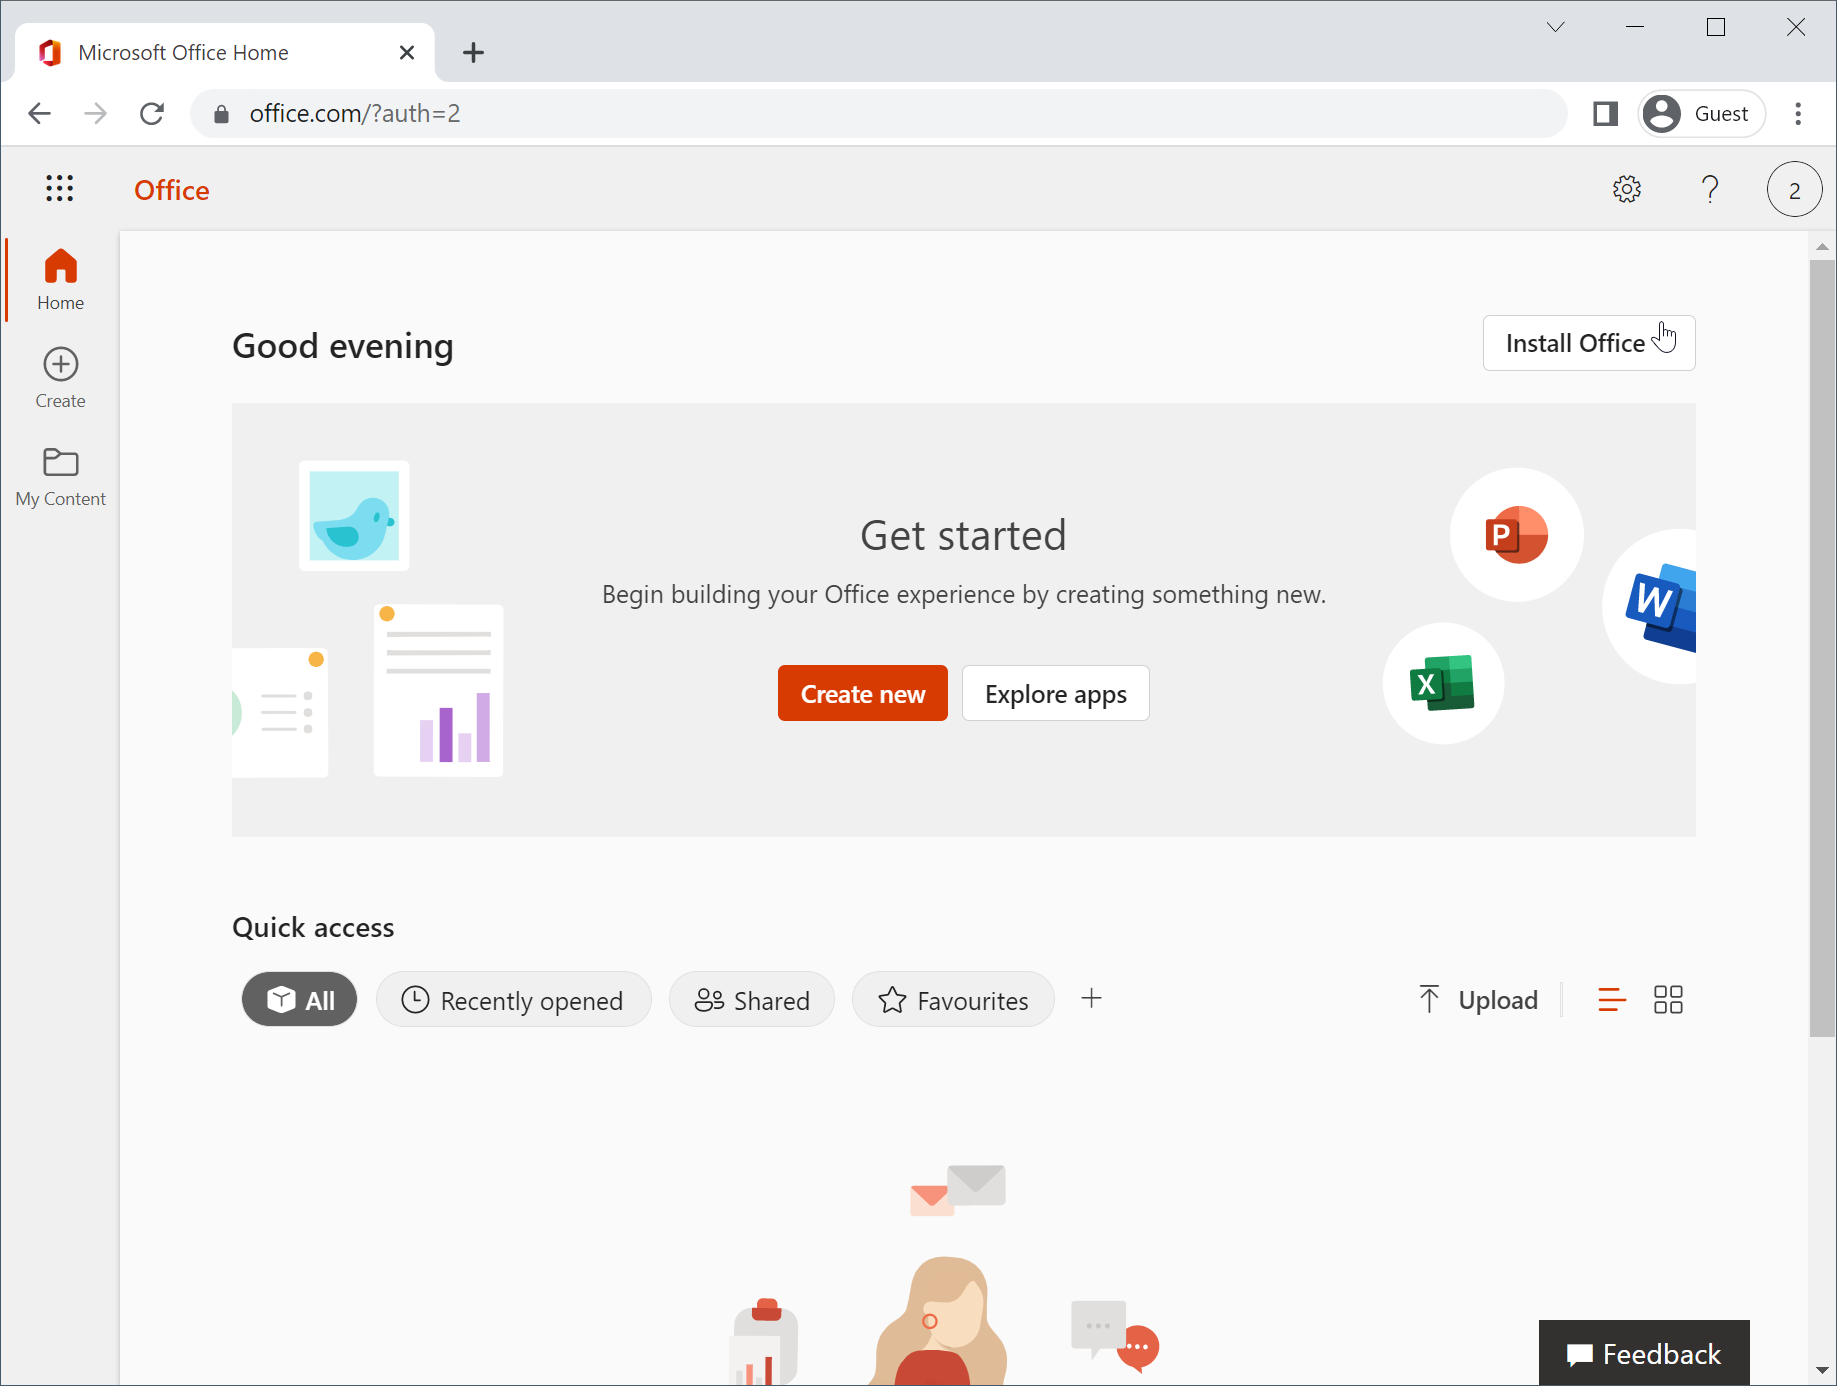Reload the current page
The height and width of the screenshot is (1386, 1837).
tap(152, 114)
